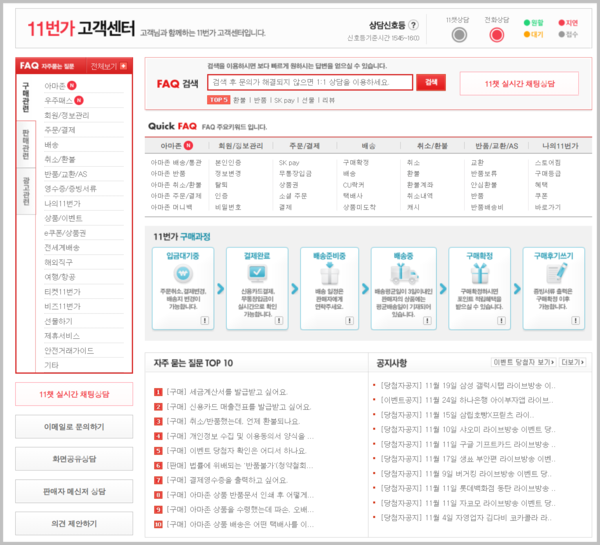Image resolution: width=600 pixels, height=545 pixels.
Task: Open info icon on 결제완료 card
Action: click(x=279, y=320)
